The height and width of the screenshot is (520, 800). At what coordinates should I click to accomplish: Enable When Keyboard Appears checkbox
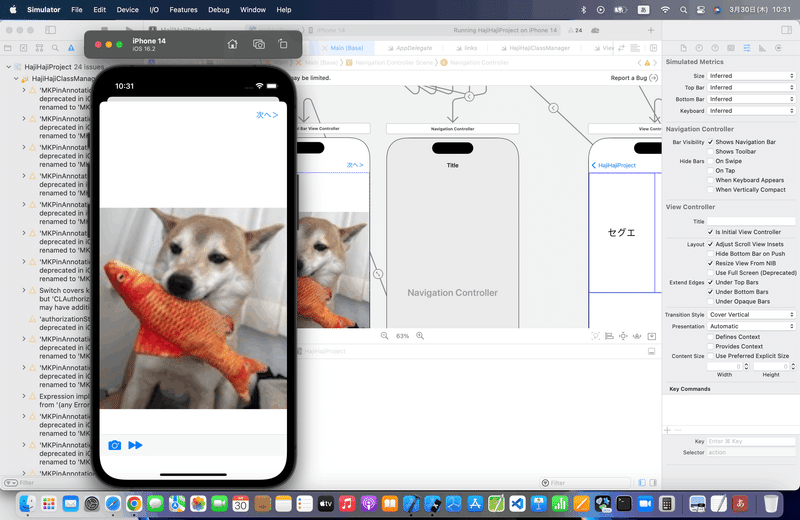coord(710,180)
